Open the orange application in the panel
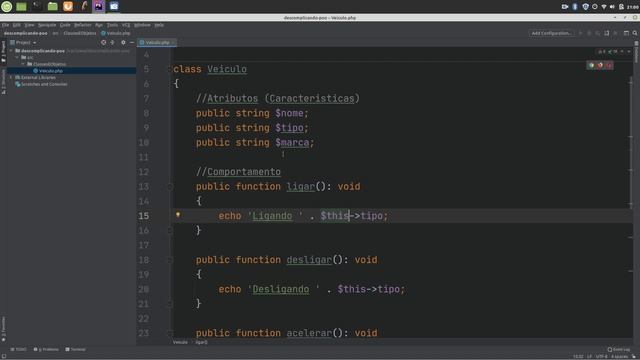 pyautogui.click(x=68, y=6)
